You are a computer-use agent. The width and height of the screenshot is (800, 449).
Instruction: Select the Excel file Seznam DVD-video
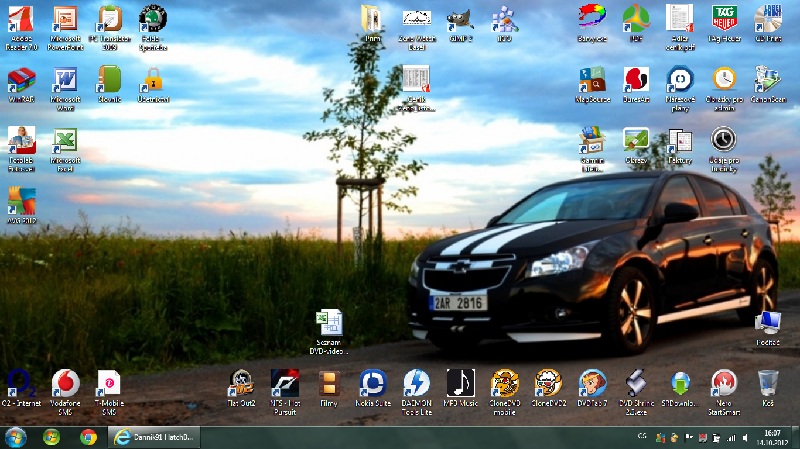329,323
